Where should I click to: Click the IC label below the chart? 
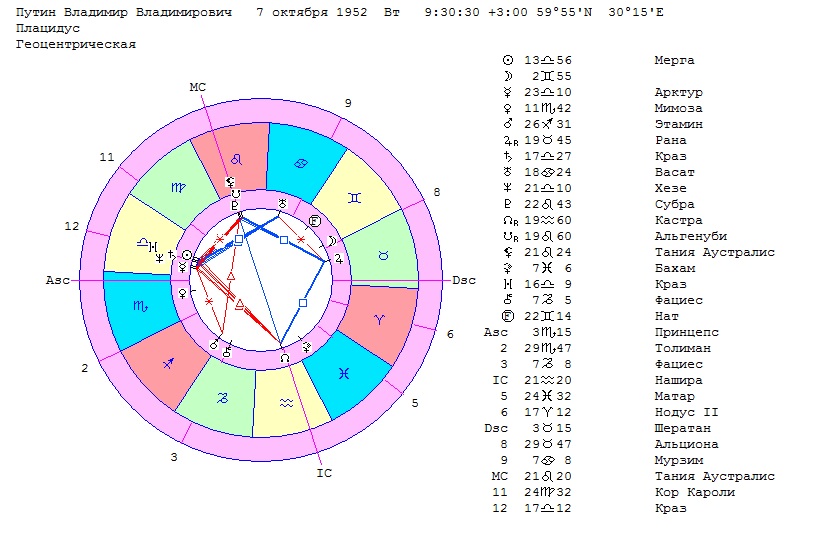tap(324, 473)
